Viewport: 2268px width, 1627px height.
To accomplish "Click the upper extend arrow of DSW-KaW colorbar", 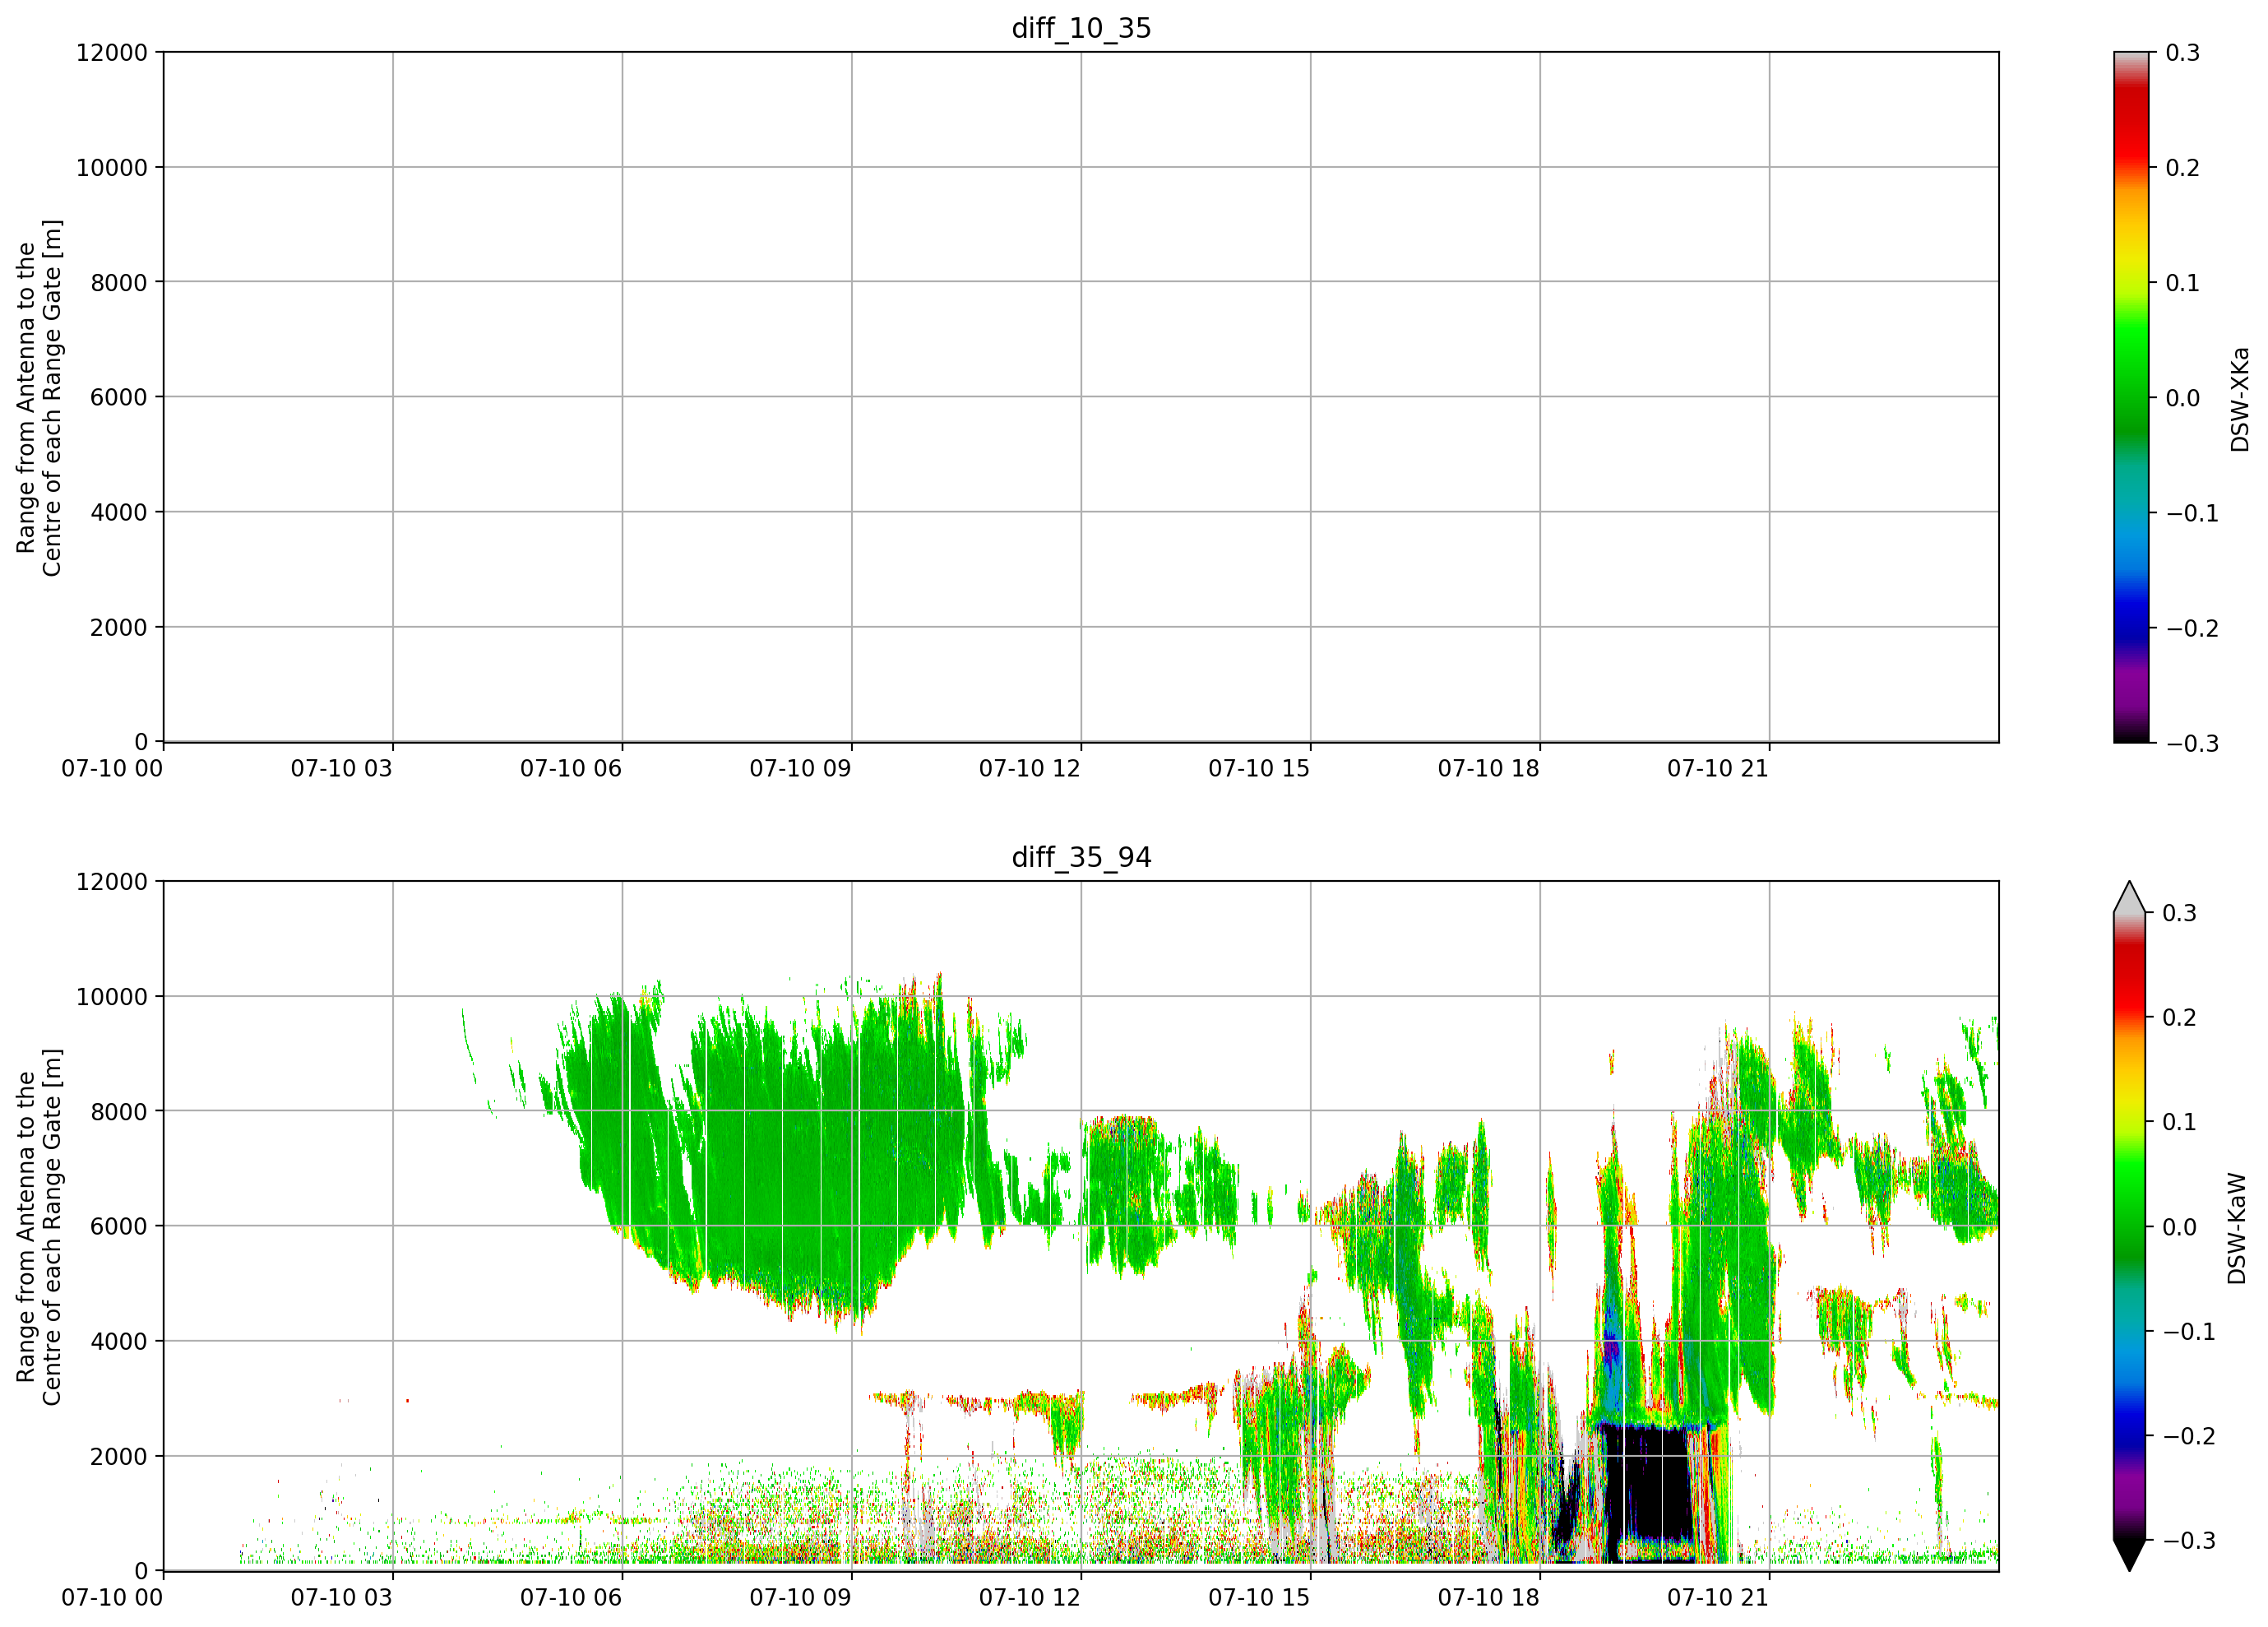I will click(x=2130, y=897).
